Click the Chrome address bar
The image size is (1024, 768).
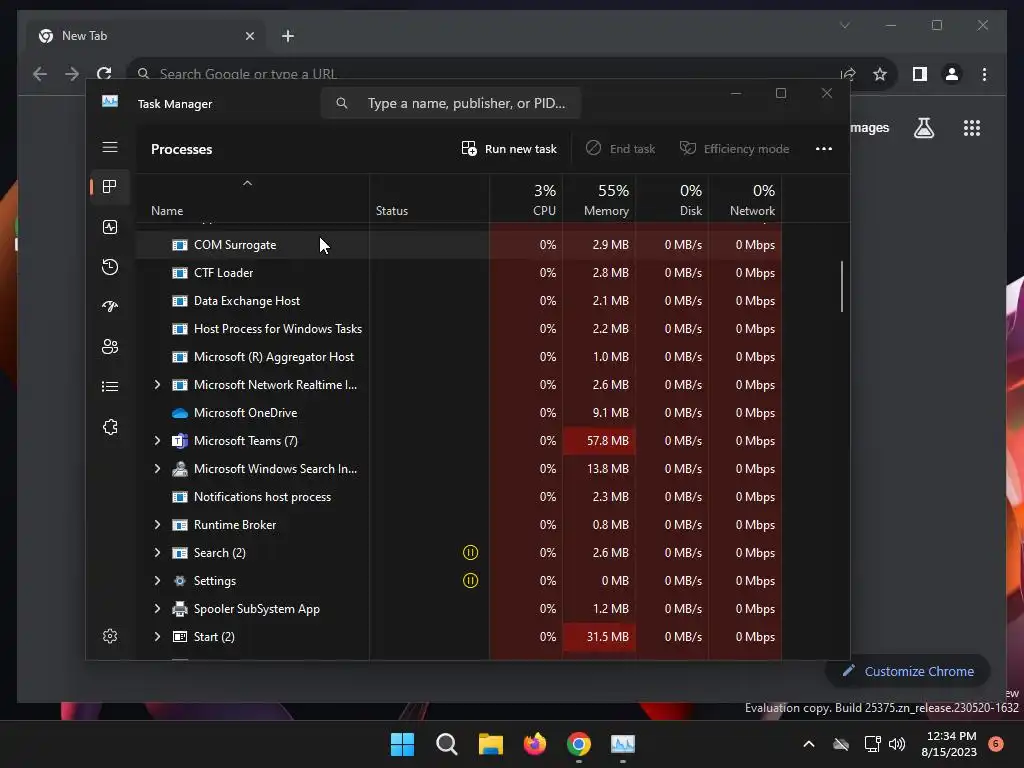click(483, 74)
